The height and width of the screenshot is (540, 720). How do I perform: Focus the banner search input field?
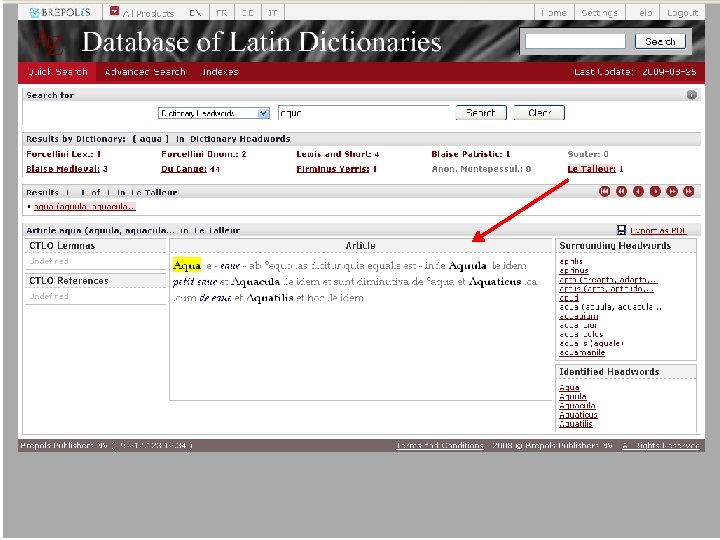coord(575,41)
